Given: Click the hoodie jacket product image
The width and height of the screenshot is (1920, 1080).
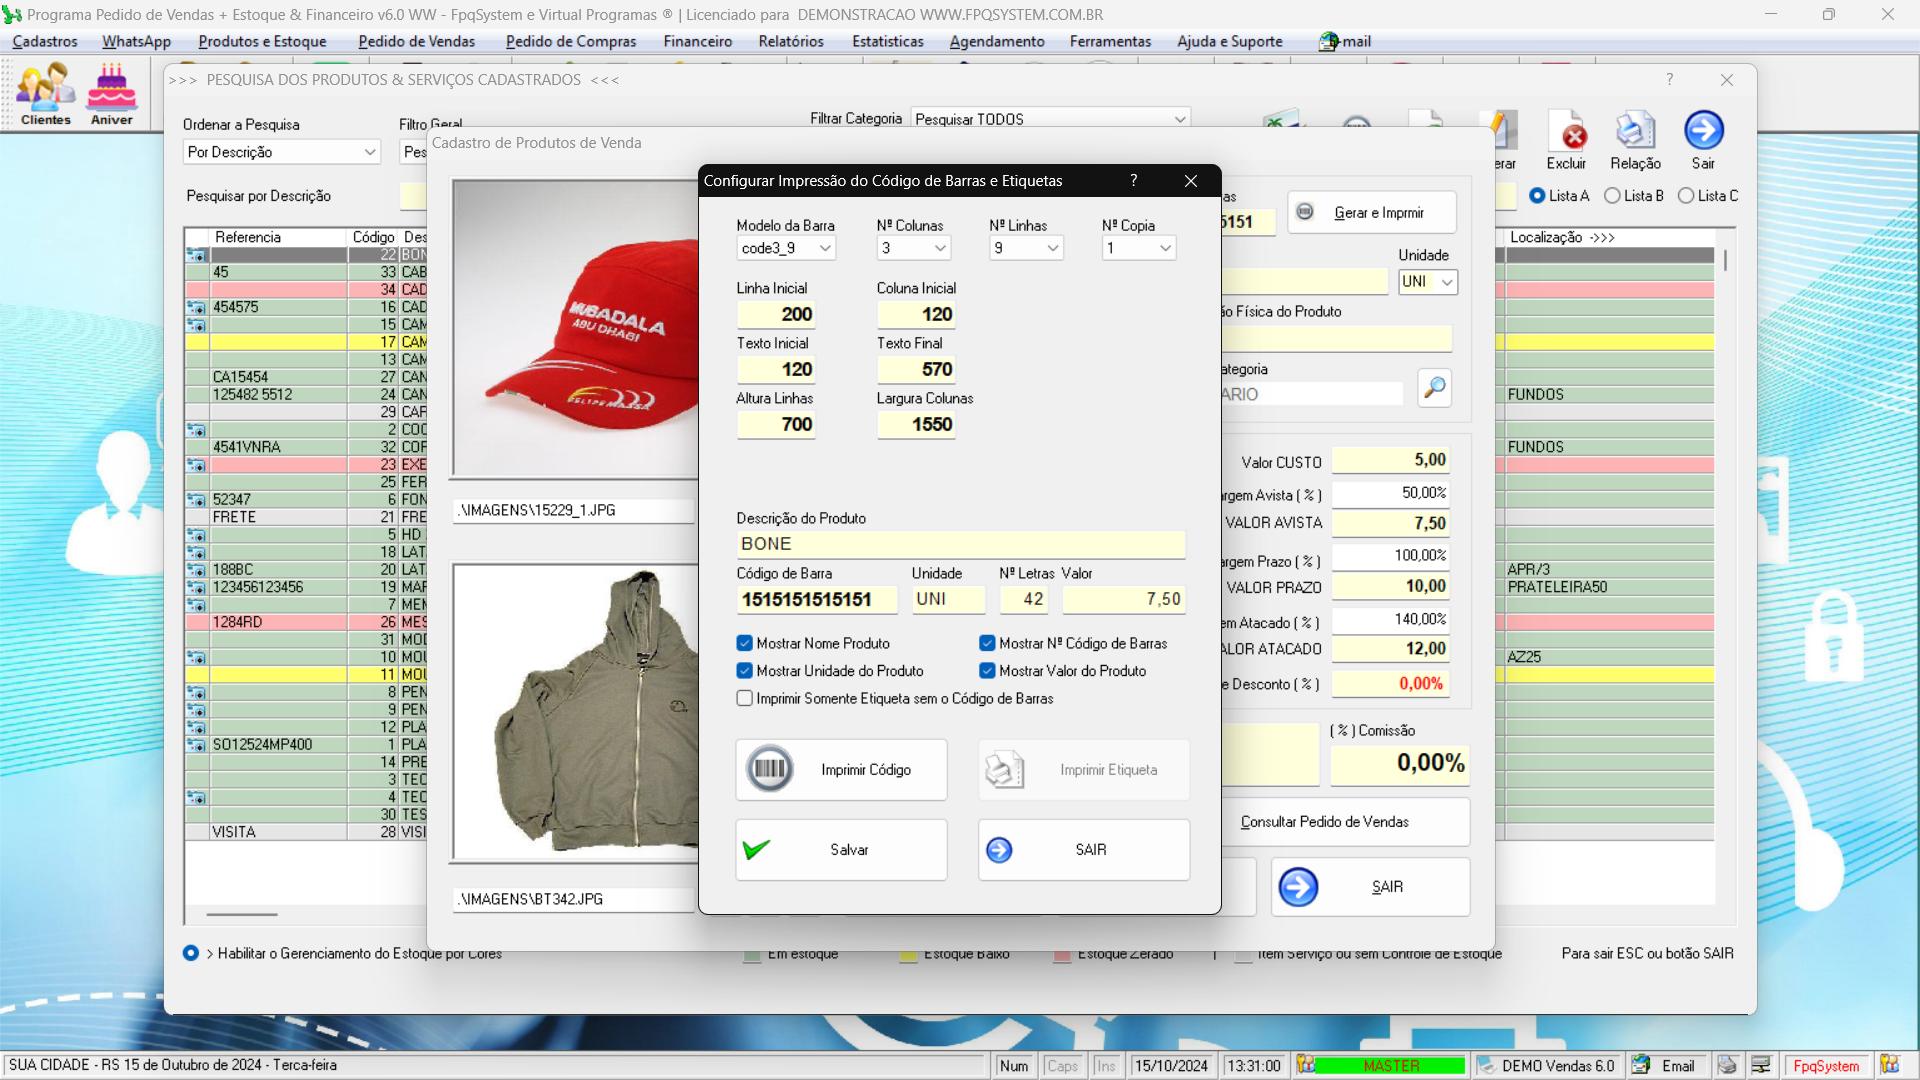Looking at the screenshot, I should point(576,712).
